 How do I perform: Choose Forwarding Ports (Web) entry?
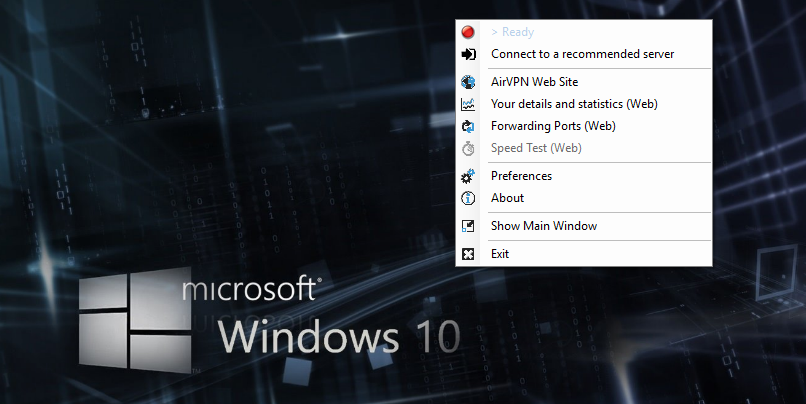[x=584, y=126]
